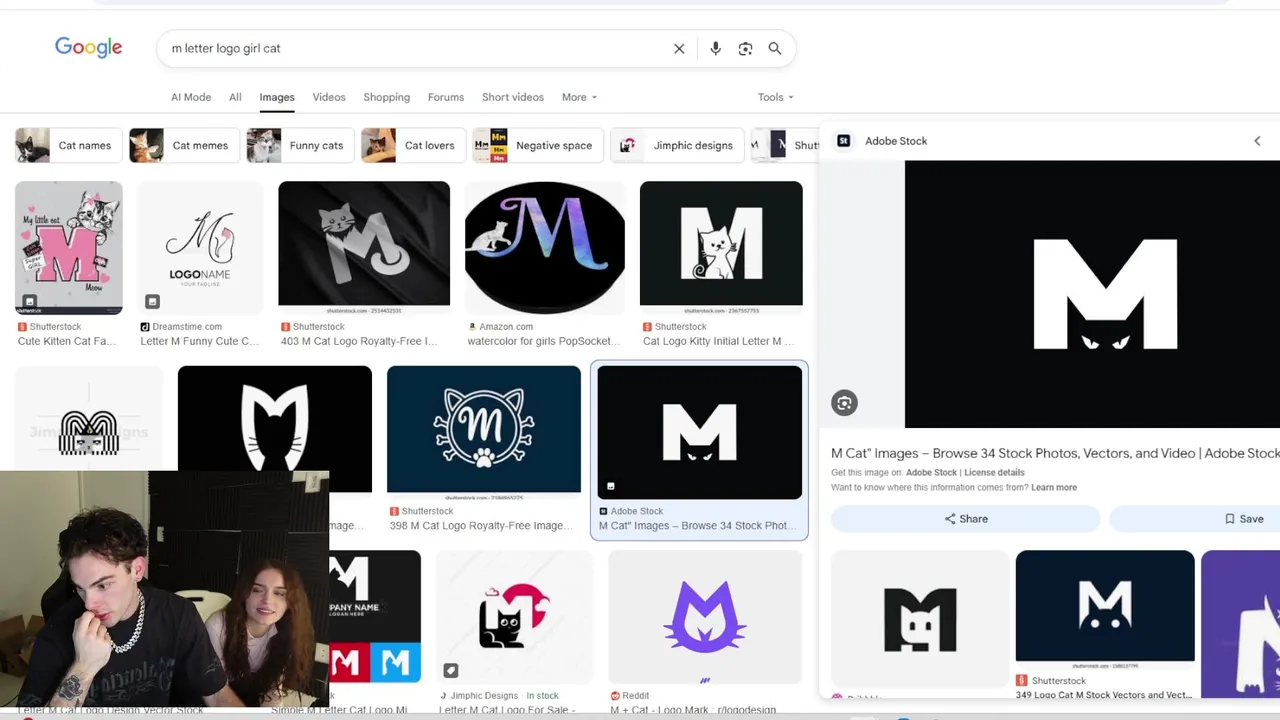The image size is (1280, 720).
Task: Choose the Cat lovers filter chip
Action: pyautogui.click(x=413, y=145)
